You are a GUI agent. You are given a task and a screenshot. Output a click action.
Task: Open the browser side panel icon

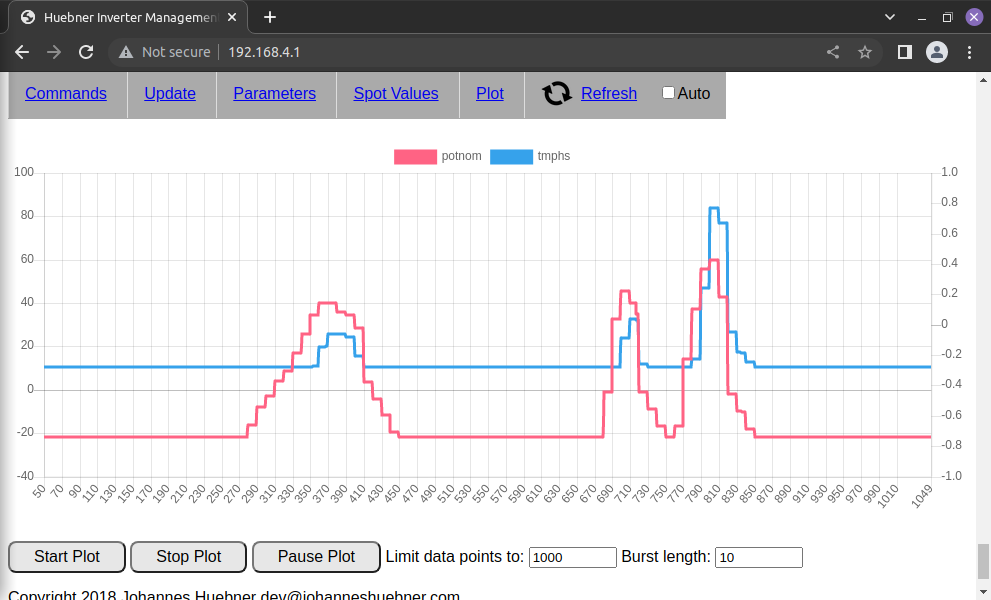904,52
